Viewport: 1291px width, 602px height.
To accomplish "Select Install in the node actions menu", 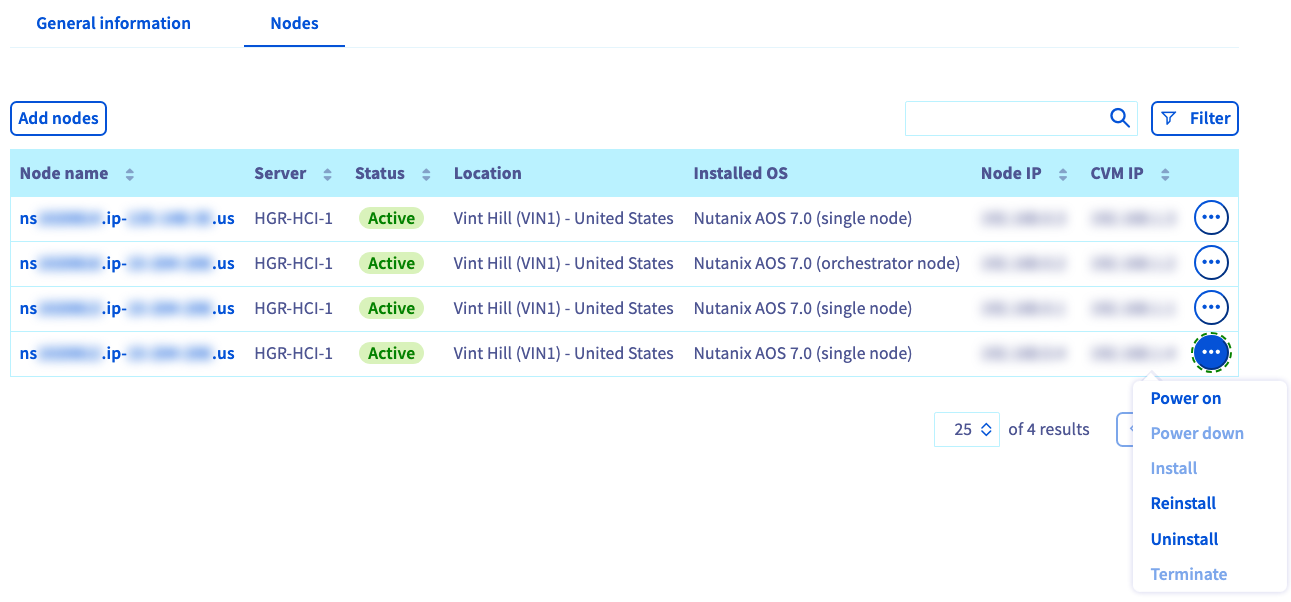I will tap(1174, 468).
